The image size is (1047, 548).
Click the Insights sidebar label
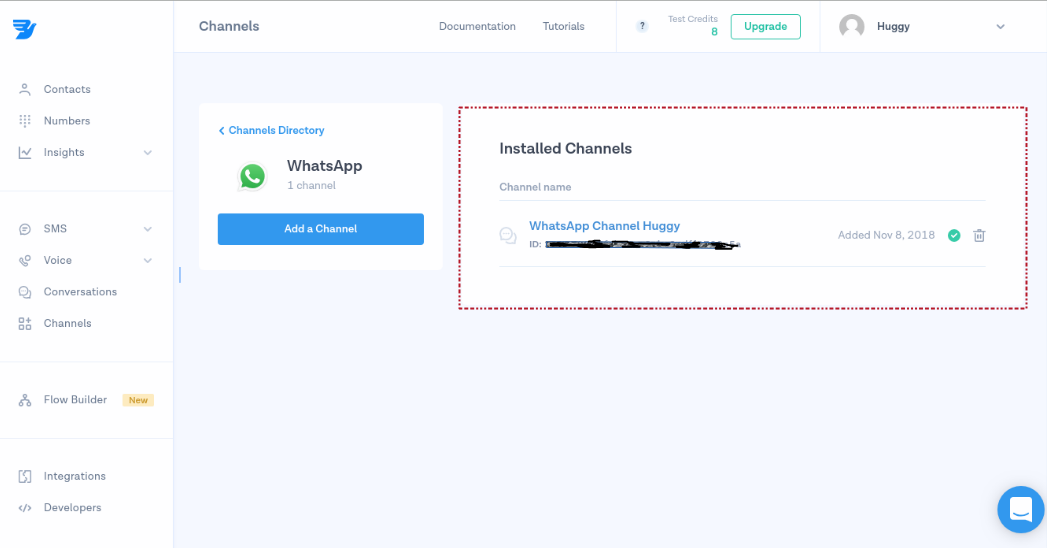[64, 152]
